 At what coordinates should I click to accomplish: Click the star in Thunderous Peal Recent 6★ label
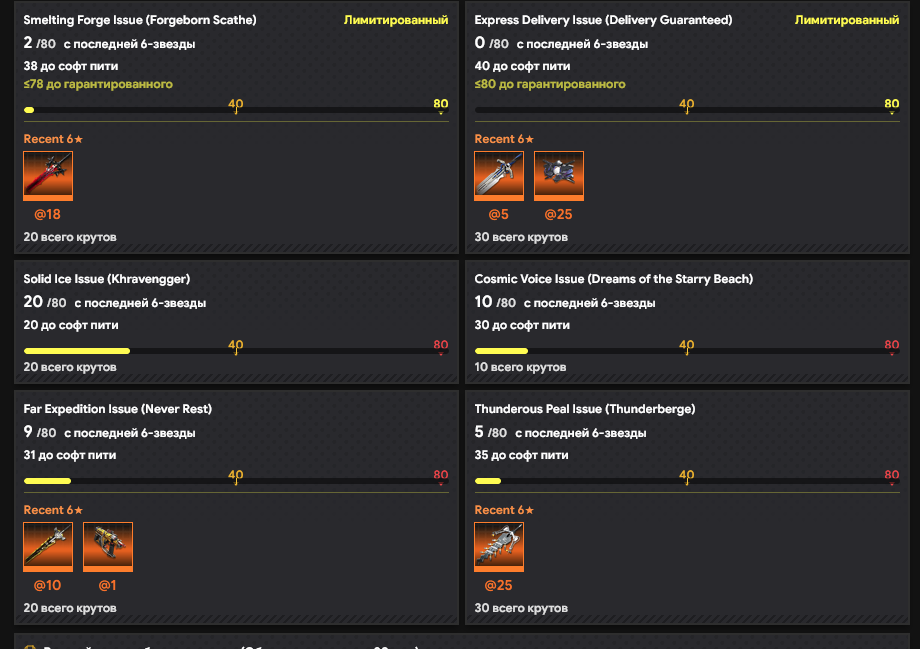530,510
